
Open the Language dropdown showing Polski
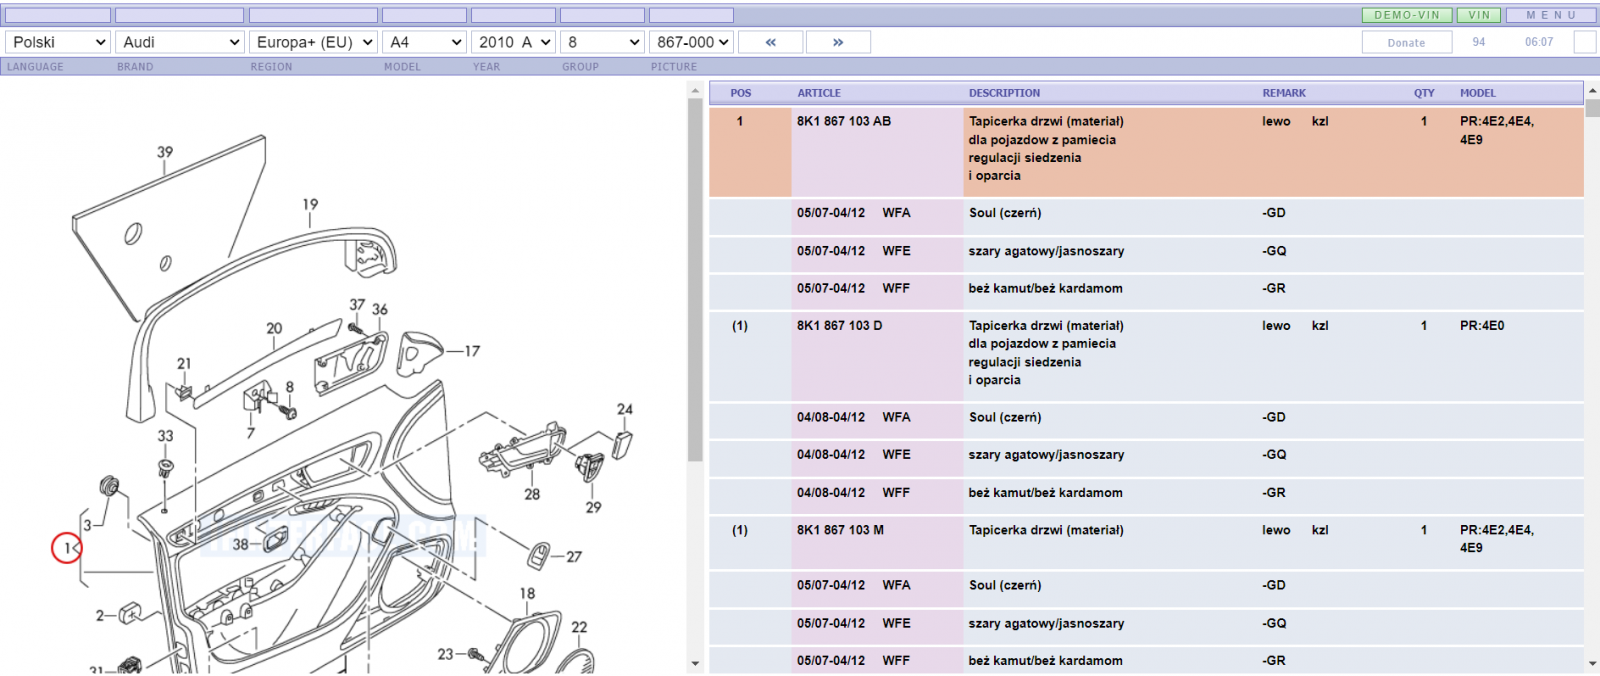click(x=57, y=42)
